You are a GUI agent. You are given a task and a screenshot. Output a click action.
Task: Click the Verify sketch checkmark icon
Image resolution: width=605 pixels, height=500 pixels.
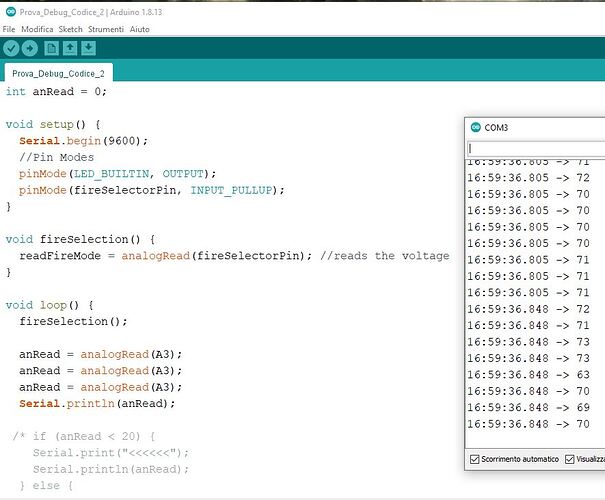(11, 49)
